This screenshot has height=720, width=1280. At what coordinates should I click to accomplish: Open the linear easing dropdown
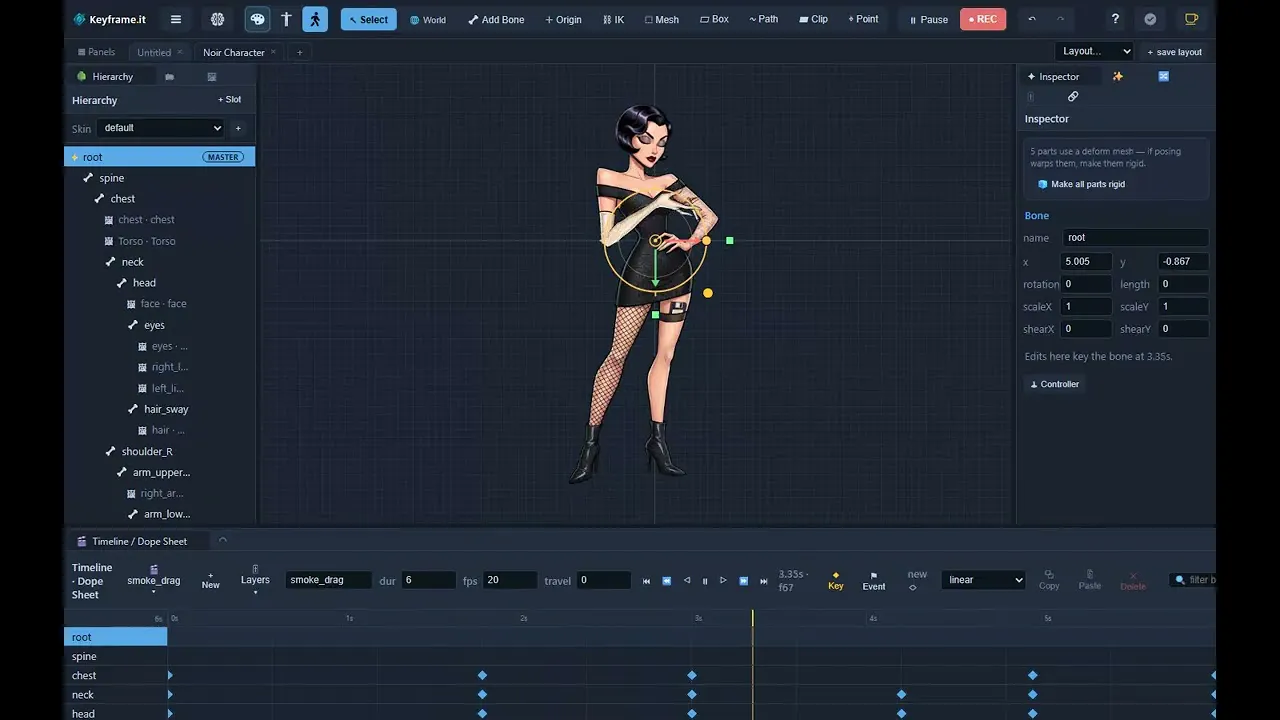984,580
